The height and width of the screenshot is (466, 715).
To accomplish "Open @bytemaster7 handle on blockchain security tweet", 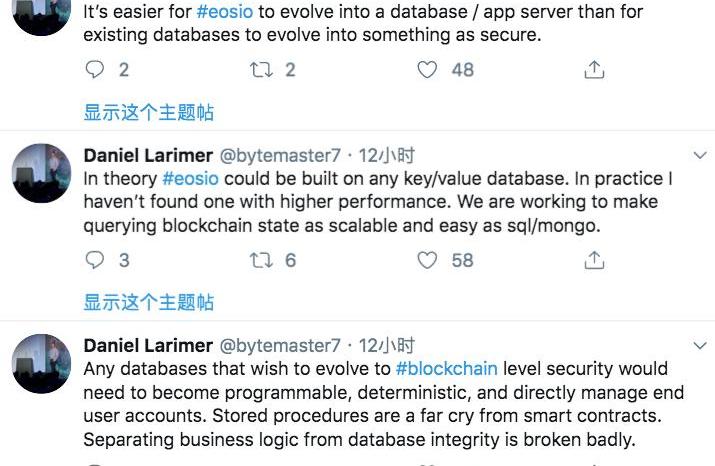I will click(x=280, y=346).
